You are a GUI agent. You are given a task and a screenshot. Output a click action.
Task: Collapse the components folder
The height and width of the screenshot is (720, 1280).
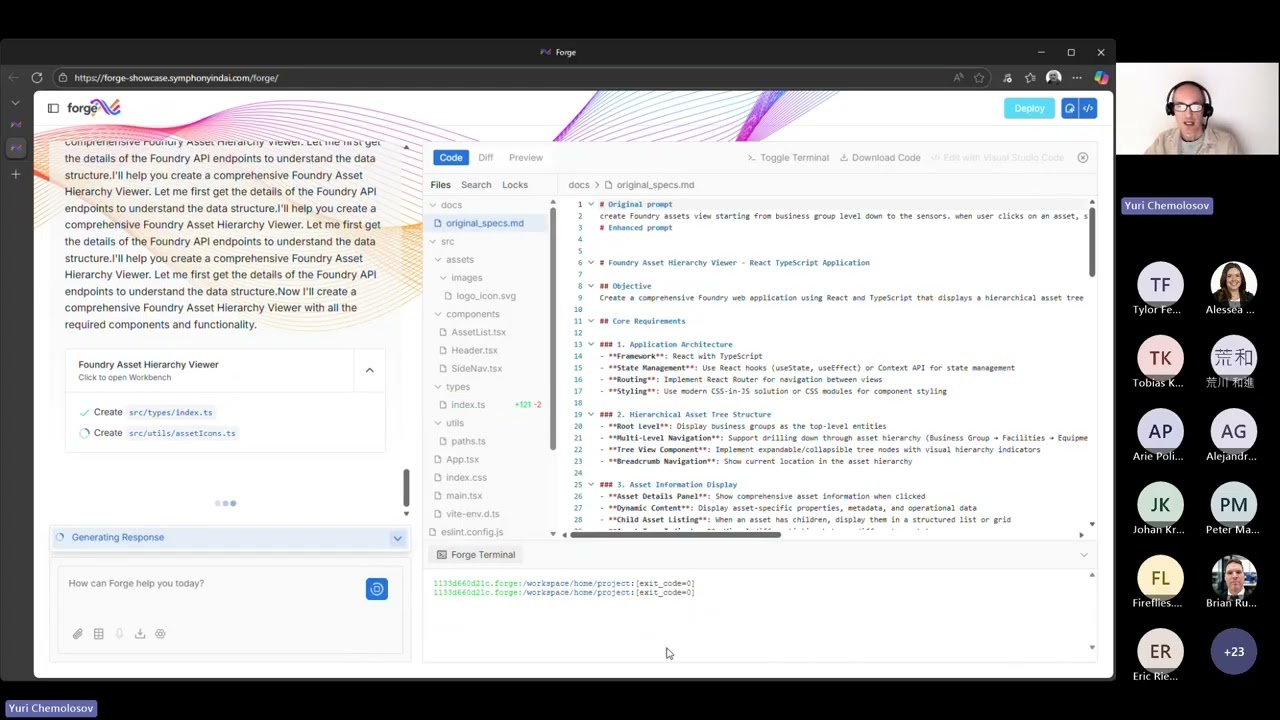tap(438, 314)
